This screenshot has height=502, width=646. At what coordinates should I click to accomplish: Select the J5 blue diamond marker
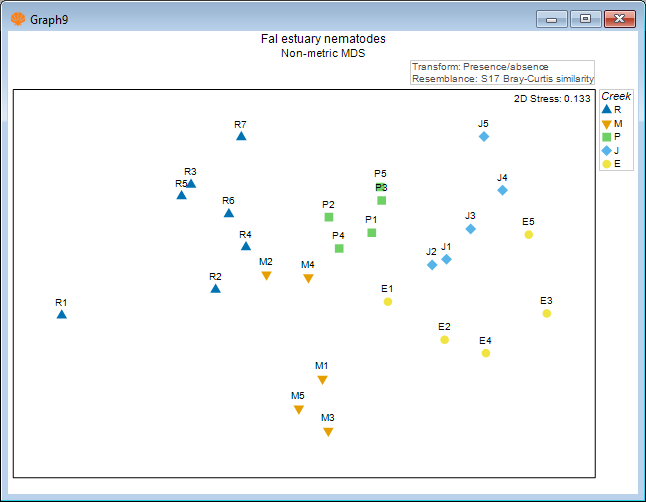click(x=484, y=136)
